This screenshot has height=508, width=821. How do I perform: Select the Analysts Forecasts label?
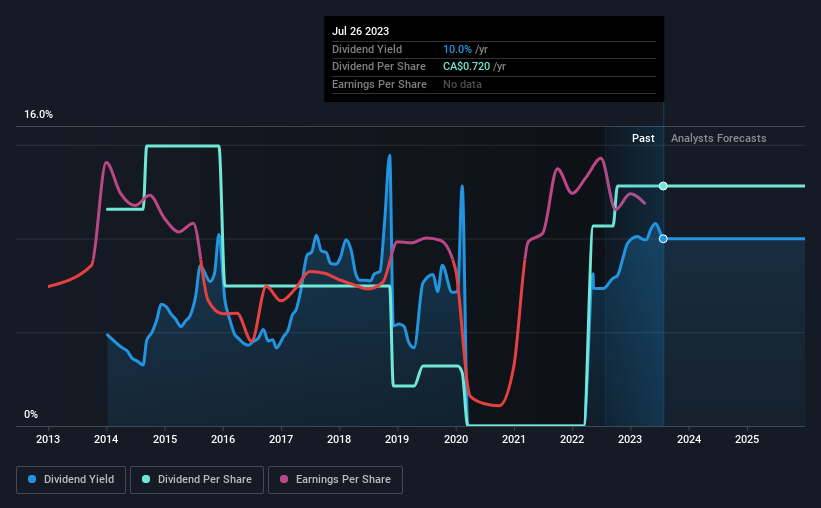coord(718,138)
